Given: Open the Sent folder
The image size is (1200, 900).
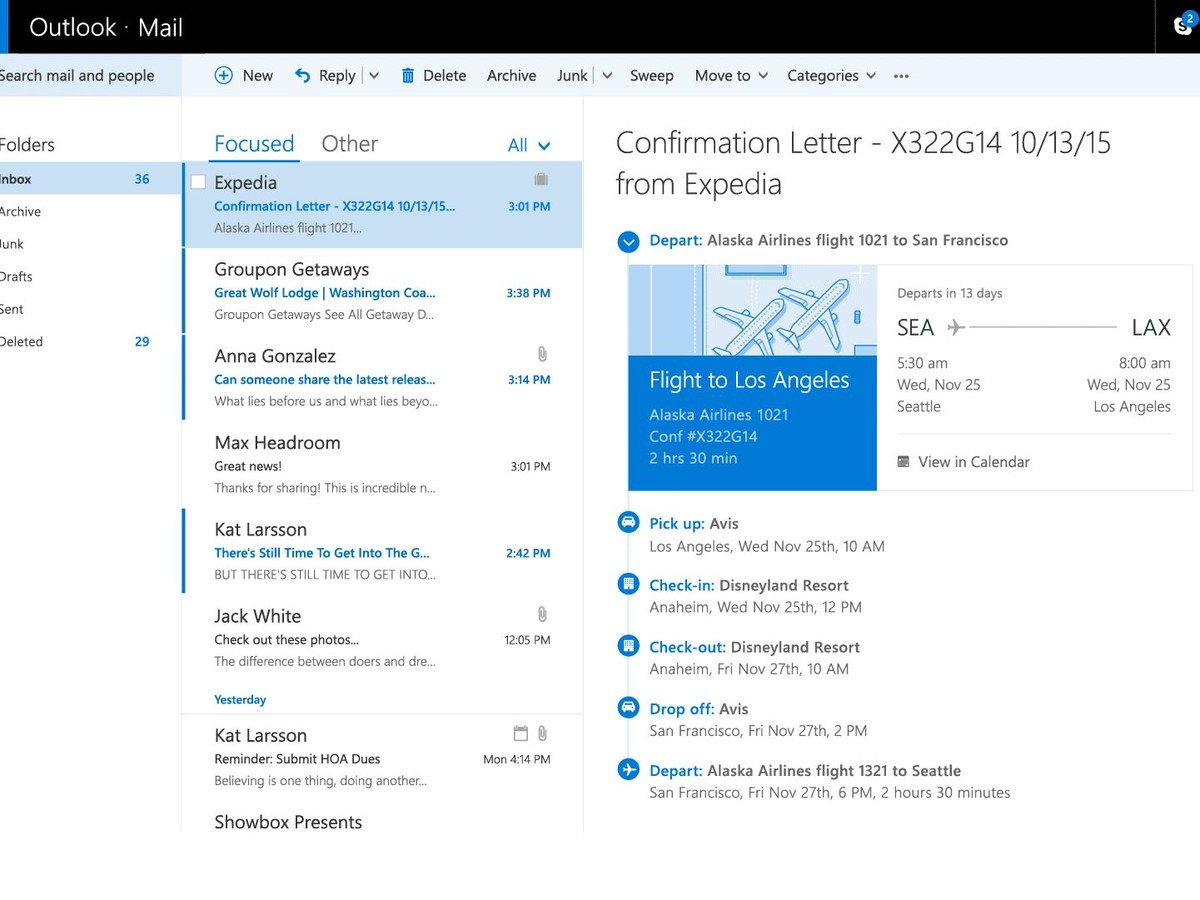Looking at the screenshot, I should coord(88,310).
